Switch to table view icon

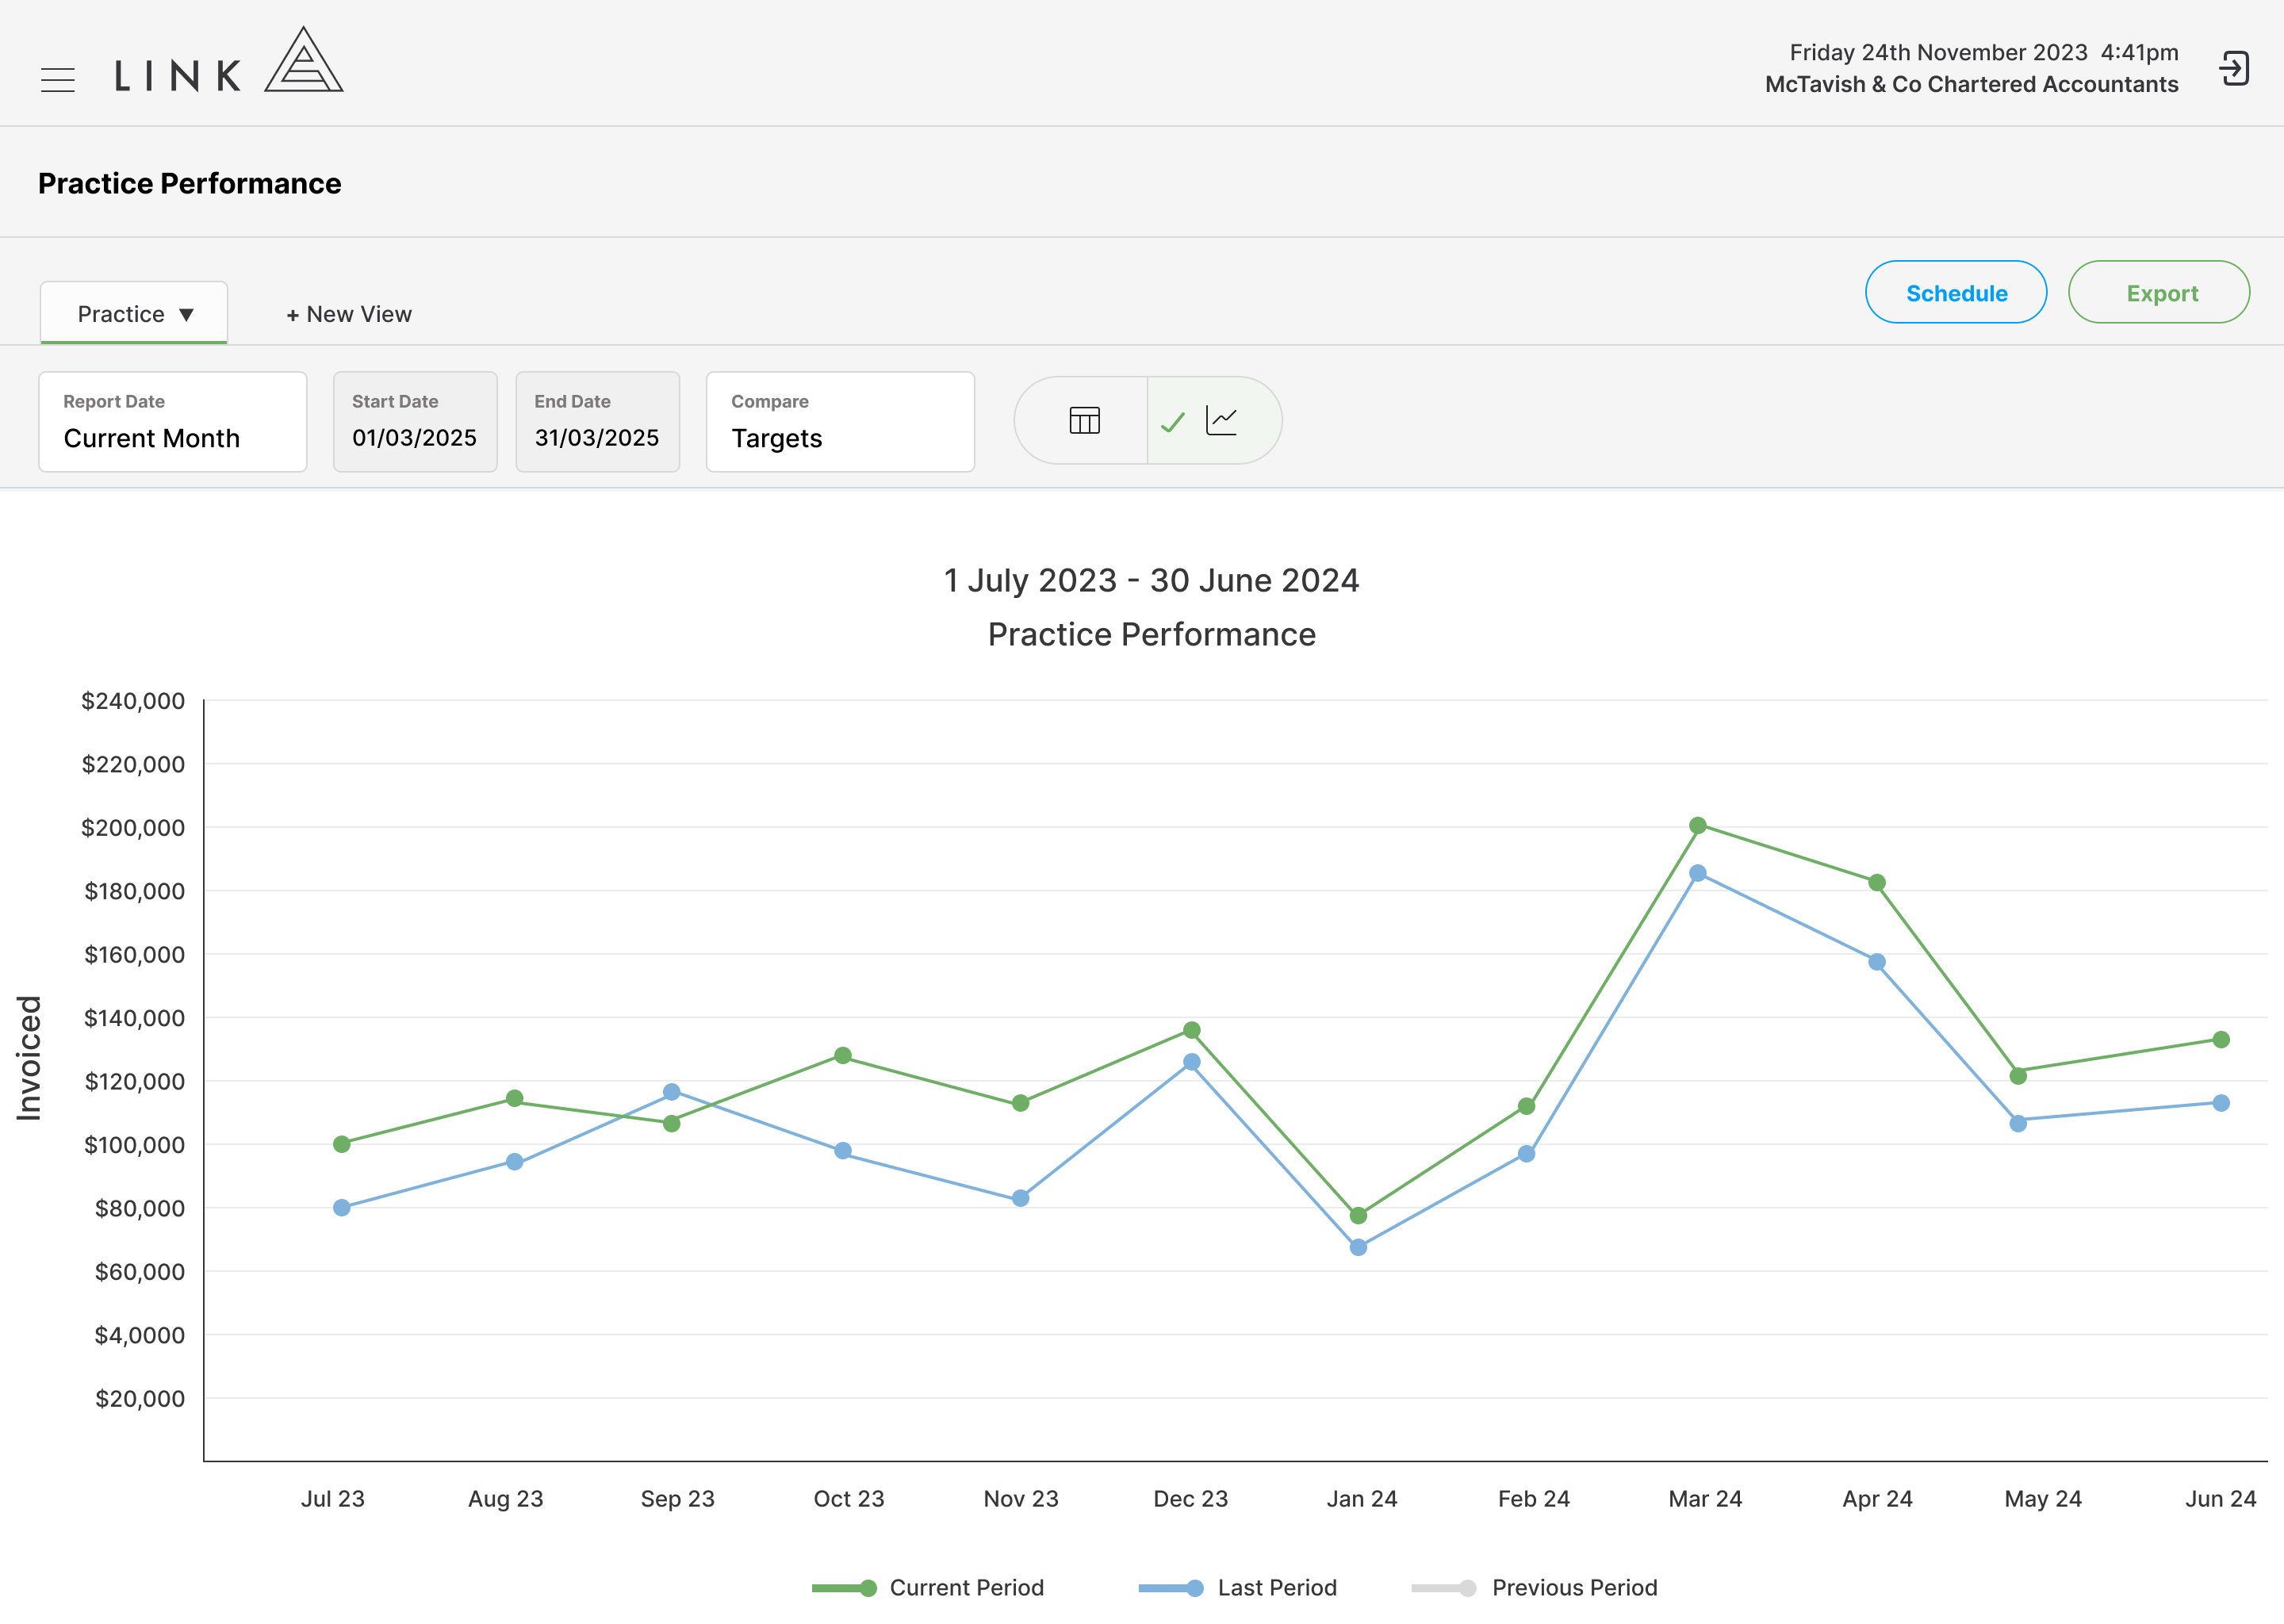pyautogui.click(x=1084, y=420)
